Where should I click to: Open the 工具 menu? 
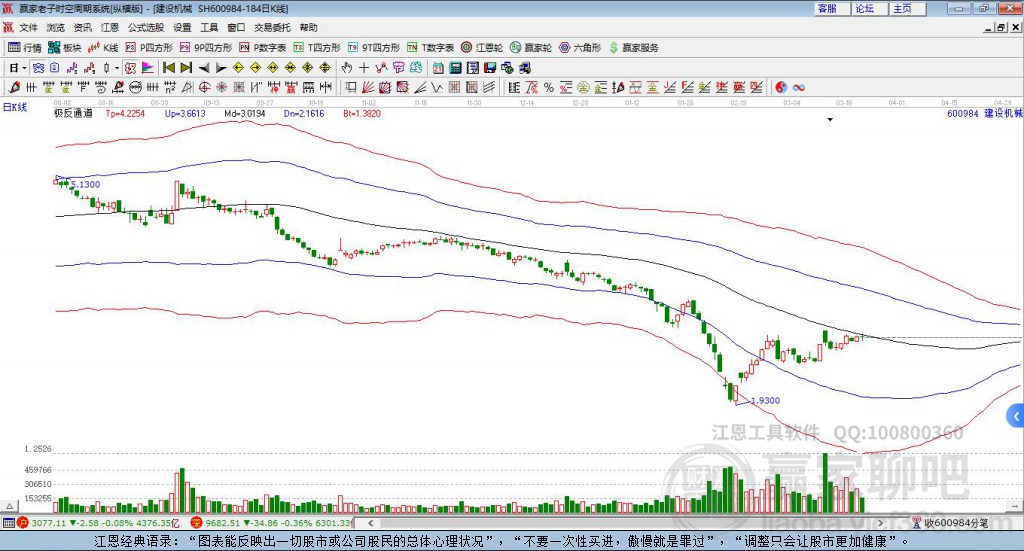tap(209, 27)
